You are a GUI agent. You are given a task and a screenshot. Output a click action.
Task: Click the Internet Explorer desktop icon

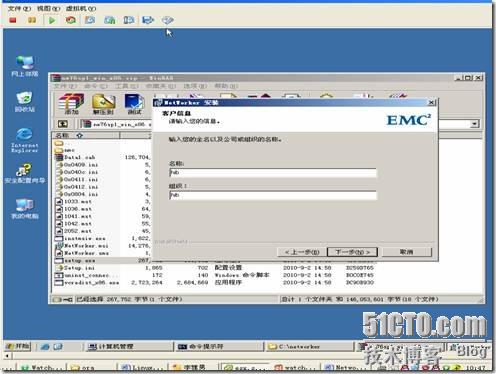[25, 140]
